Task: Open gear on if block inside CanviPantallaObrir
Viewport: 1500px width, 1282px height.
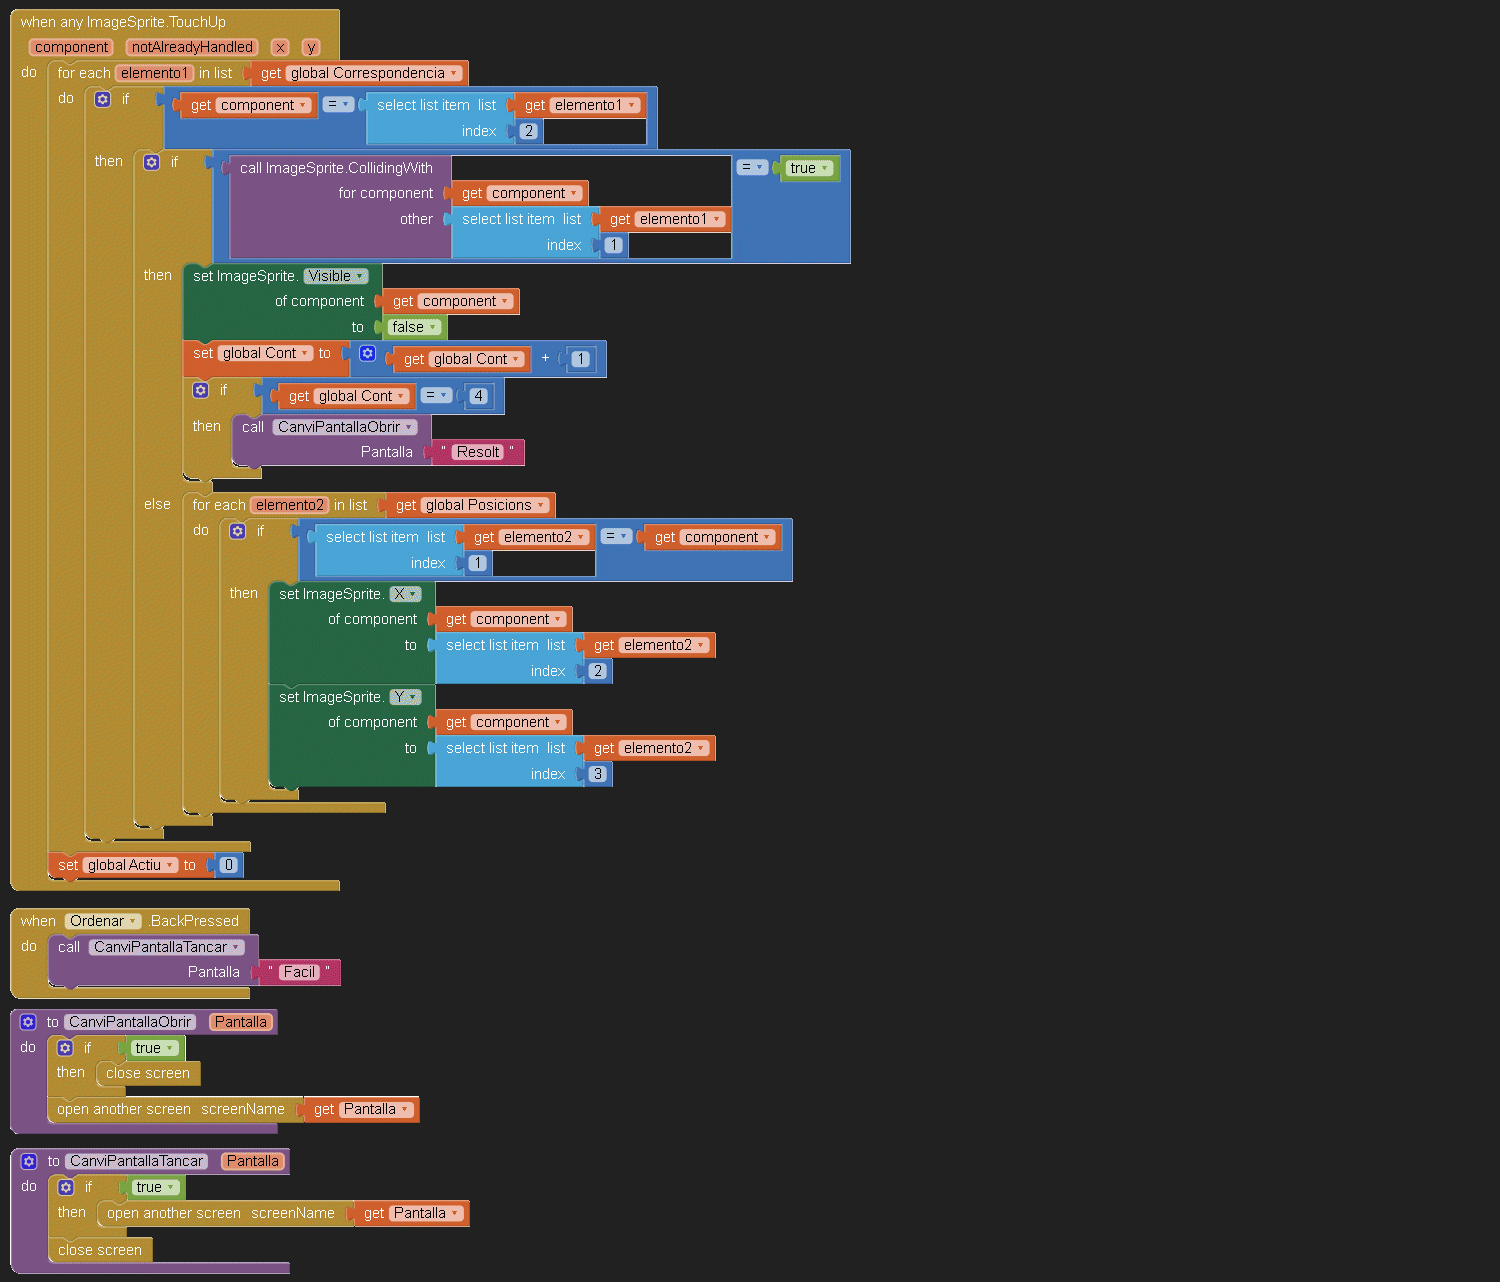Action: (65, 1048)
